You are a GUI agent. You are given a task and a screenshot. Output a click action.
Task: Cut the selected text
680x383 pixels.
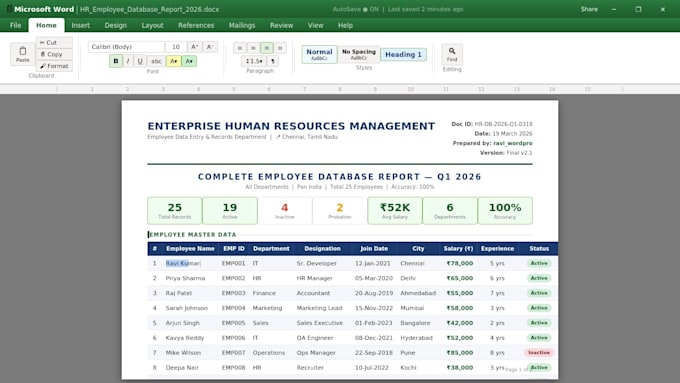click(x=54, y=43)
